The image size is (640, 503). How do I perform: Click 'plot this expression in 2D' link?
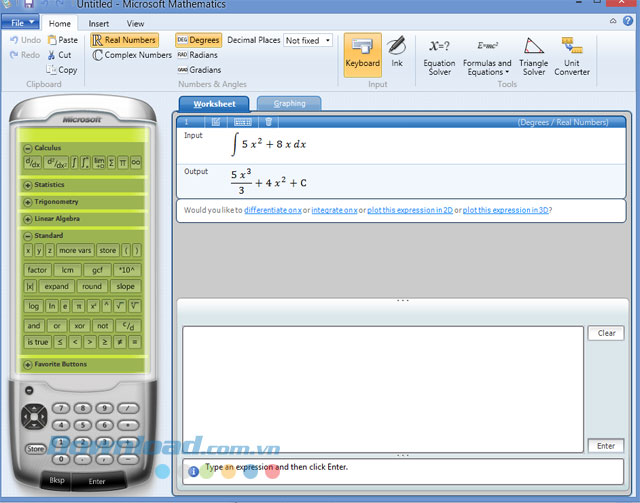(410, 210)
